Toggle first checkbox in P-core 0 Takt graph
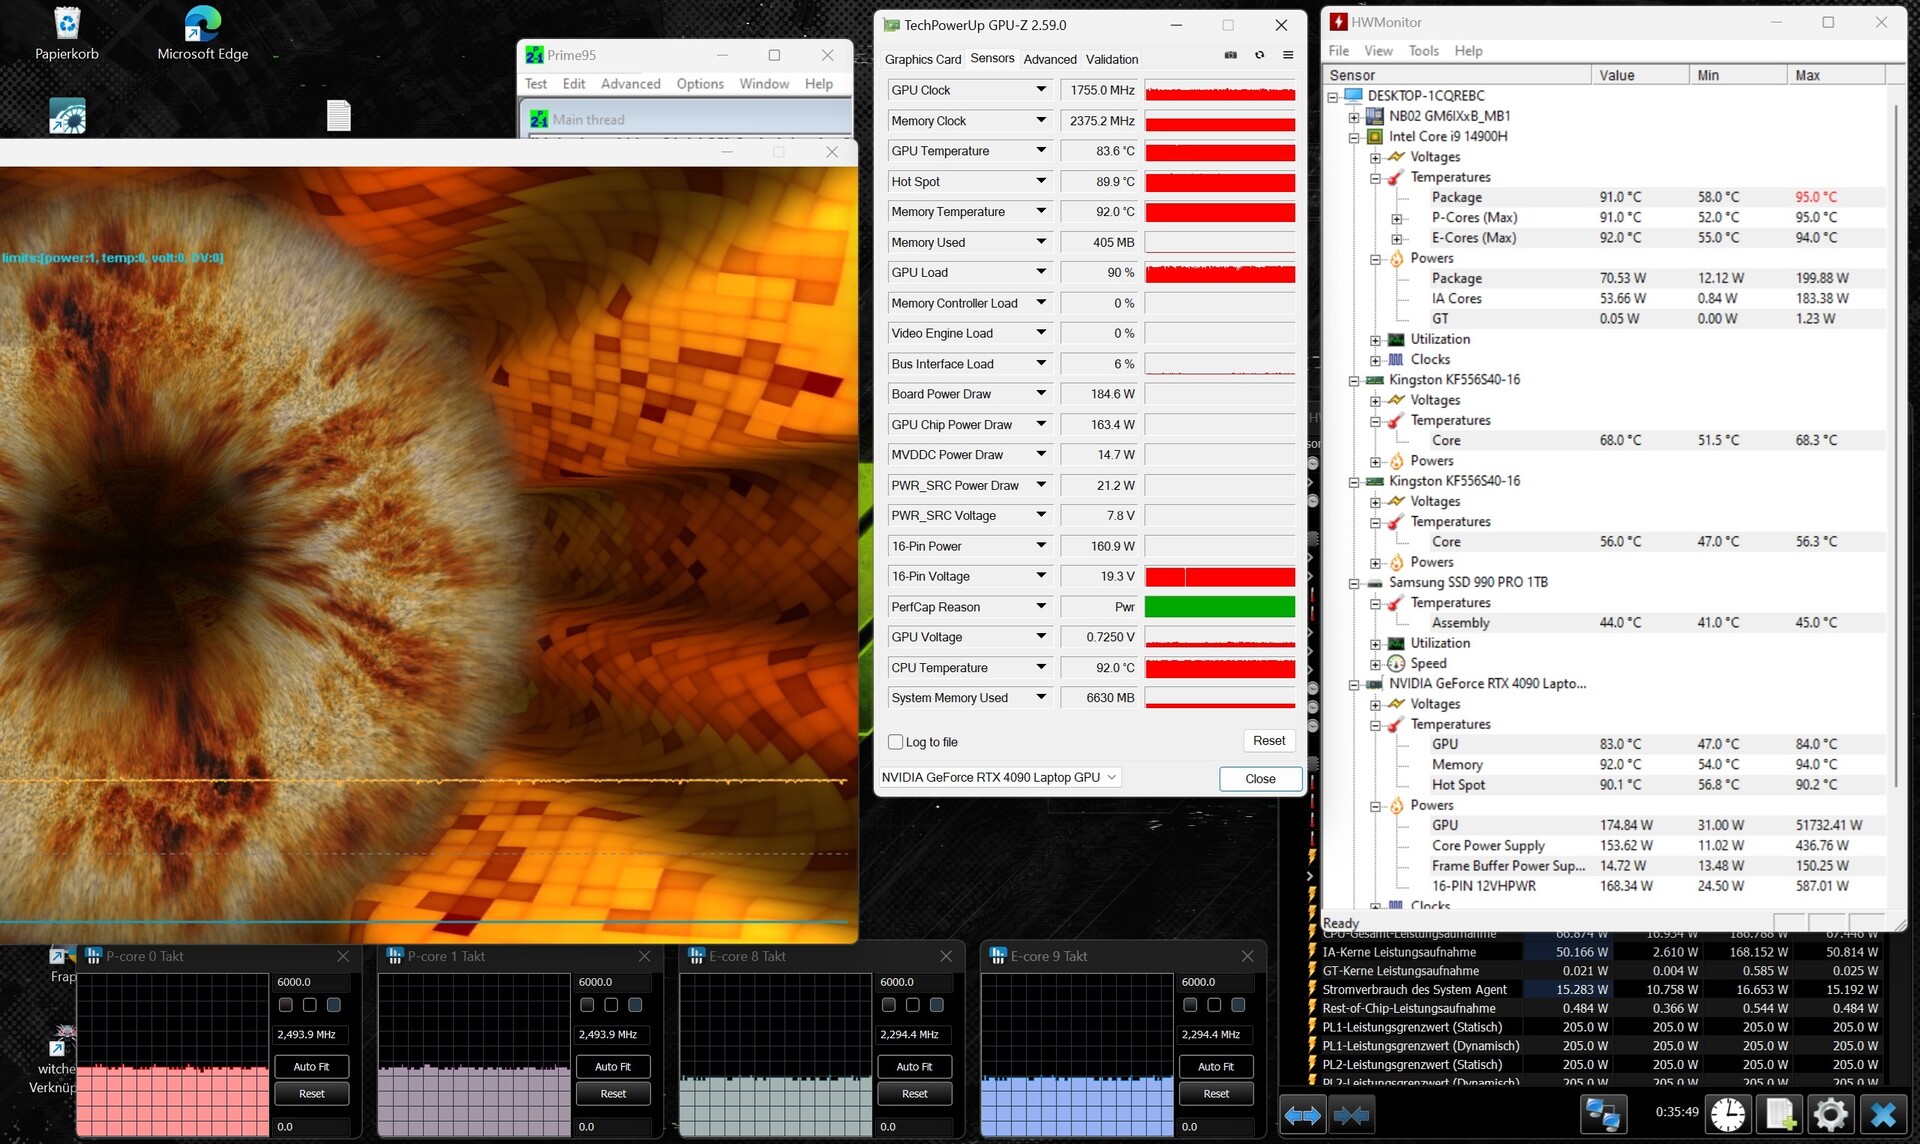The width and height of the screenshot is (1920, 1144). [286, 1005]
